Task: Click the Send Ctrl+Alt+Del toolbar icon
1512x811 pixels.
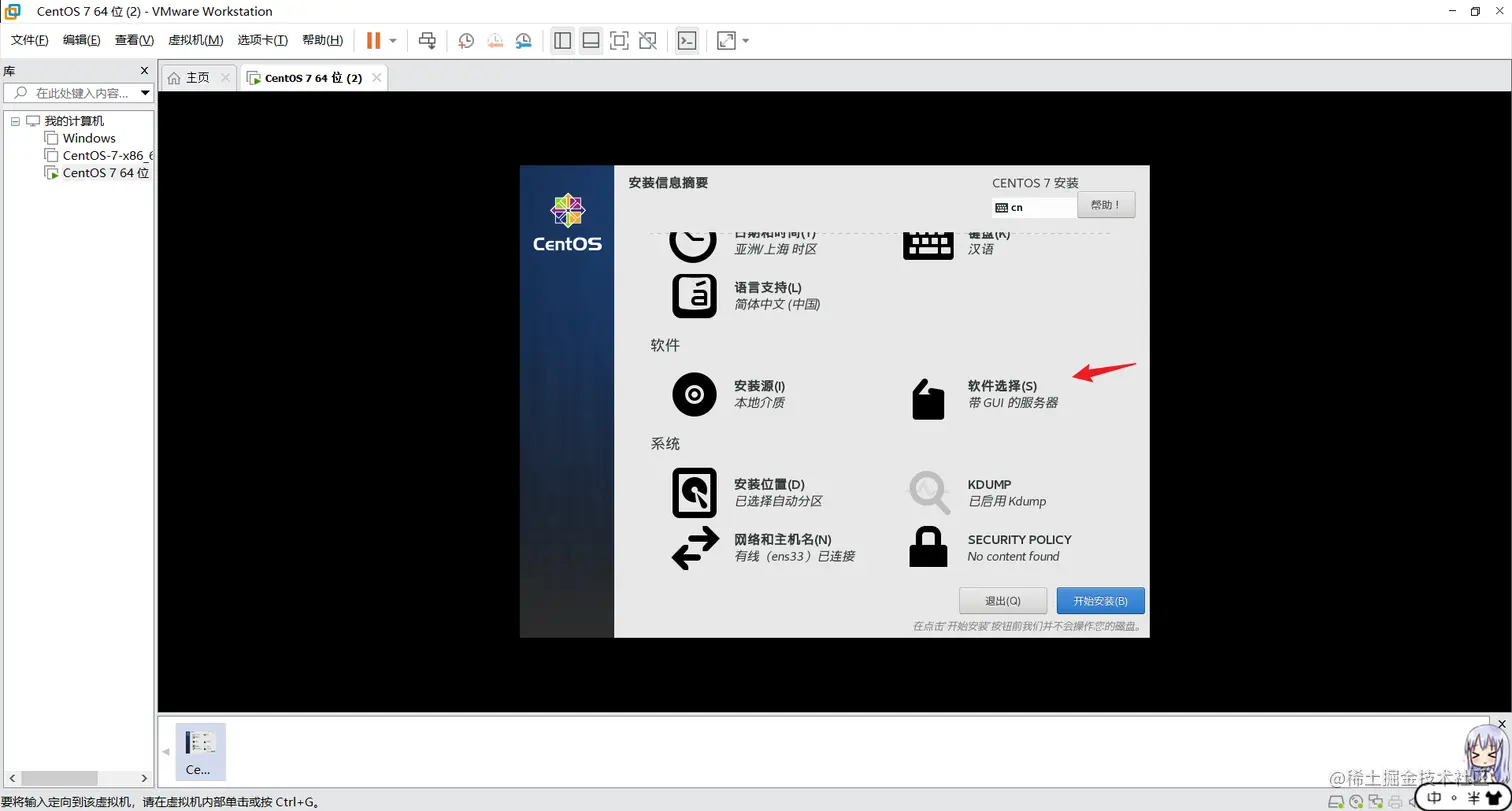Action: click(x=427, y=41)
